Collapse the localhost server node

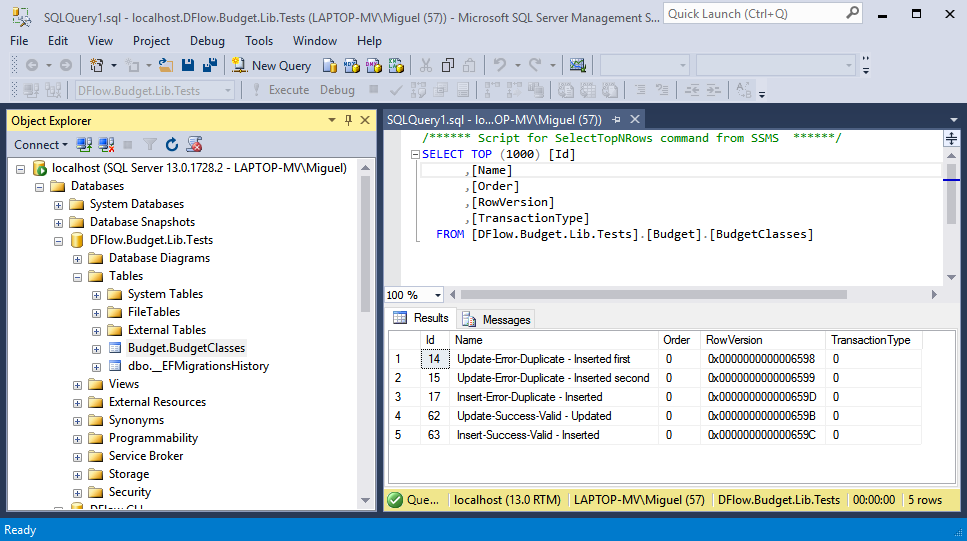[20, 168]
